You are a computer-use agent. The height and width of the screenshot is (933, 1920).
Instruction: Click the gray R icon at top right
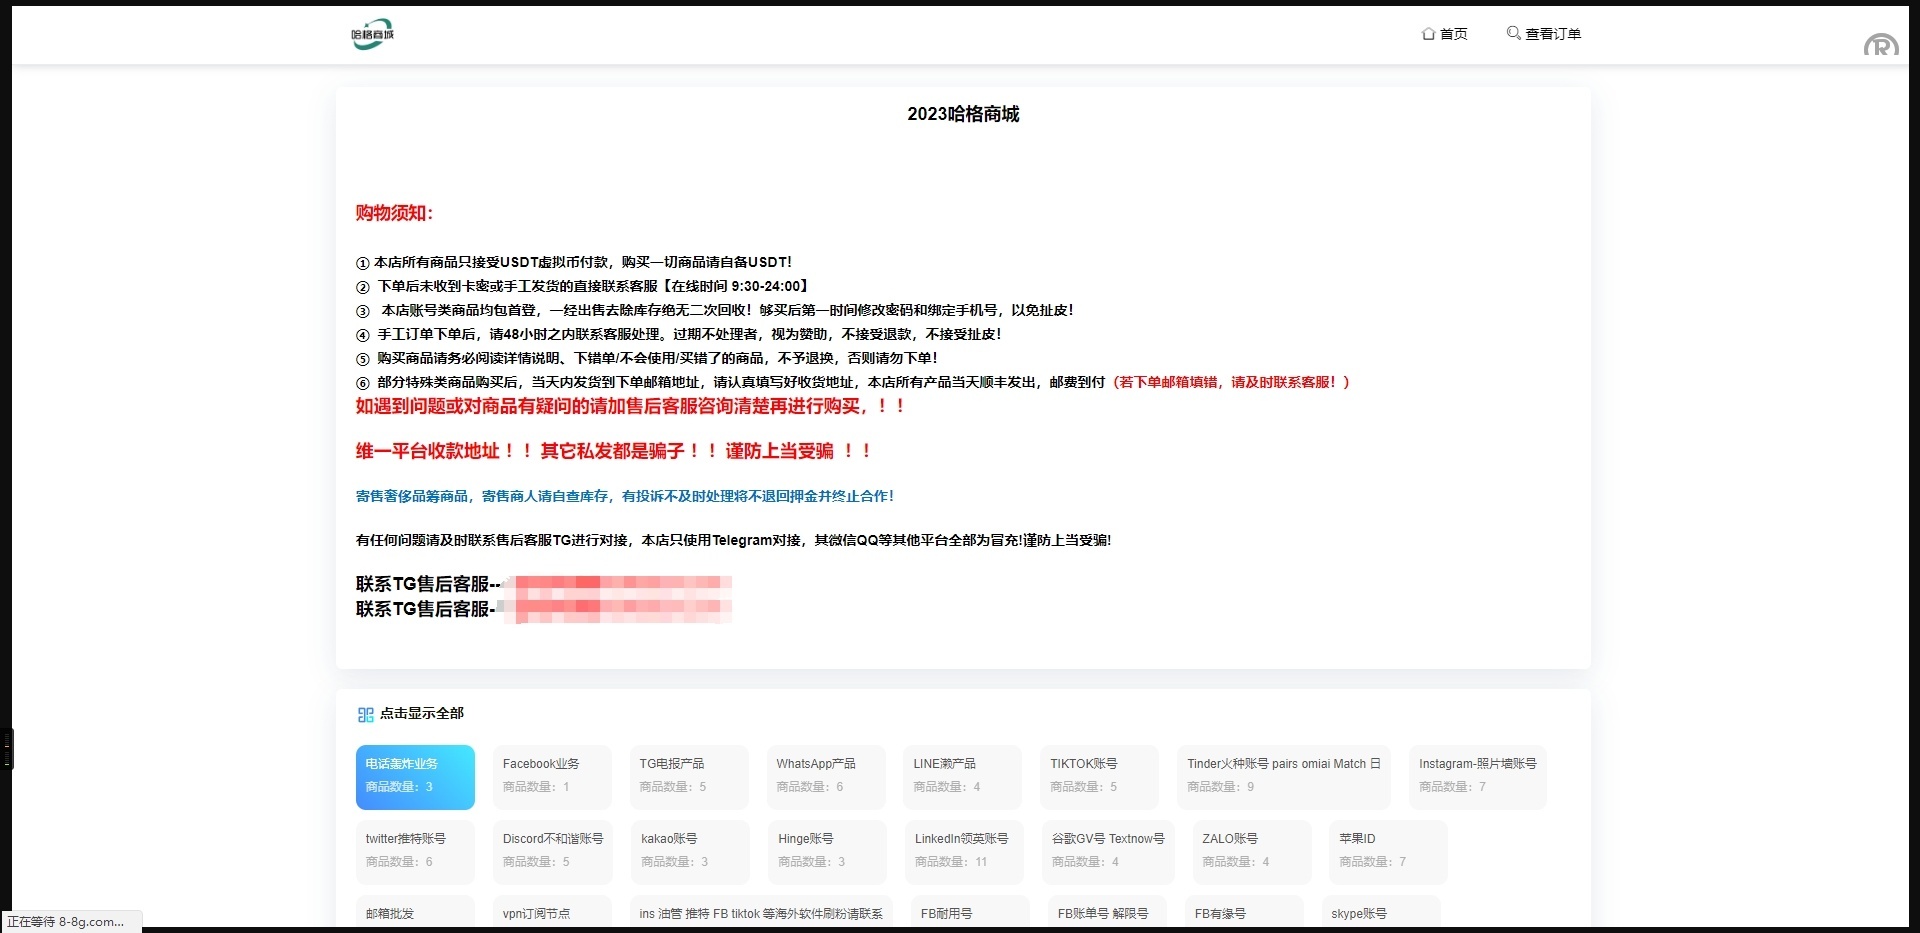pos(1880,45)
